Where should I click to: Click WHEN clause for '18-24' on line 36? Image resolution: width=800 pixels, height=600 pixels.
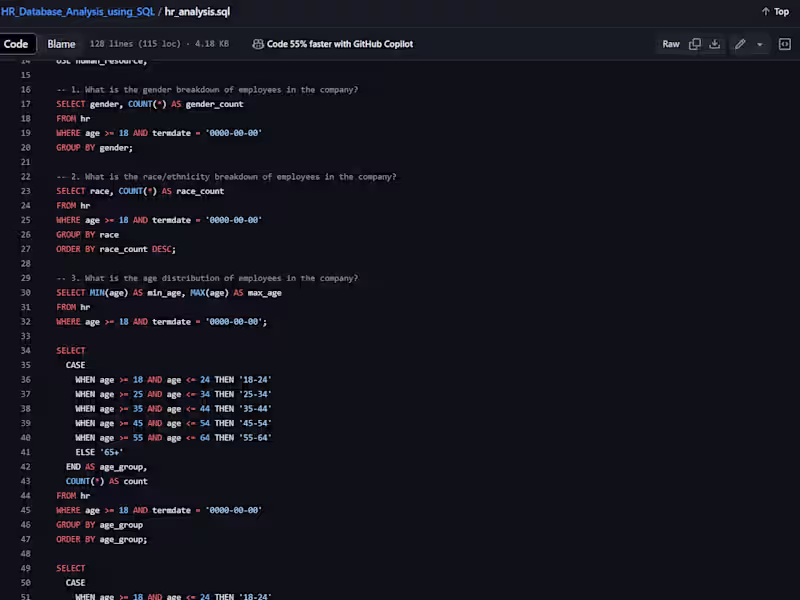pos(173,380)
